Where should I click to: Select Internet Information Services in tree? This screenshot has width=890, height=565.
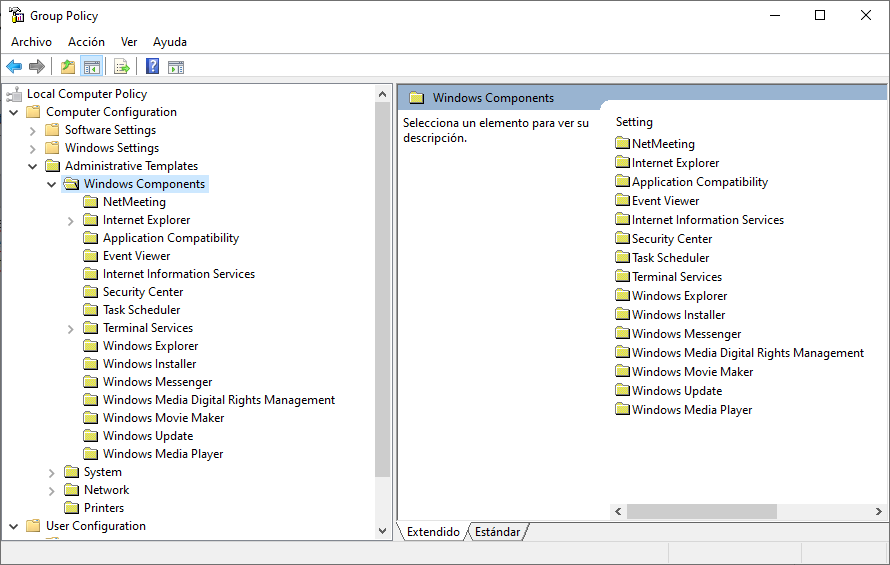coord(179,274)
